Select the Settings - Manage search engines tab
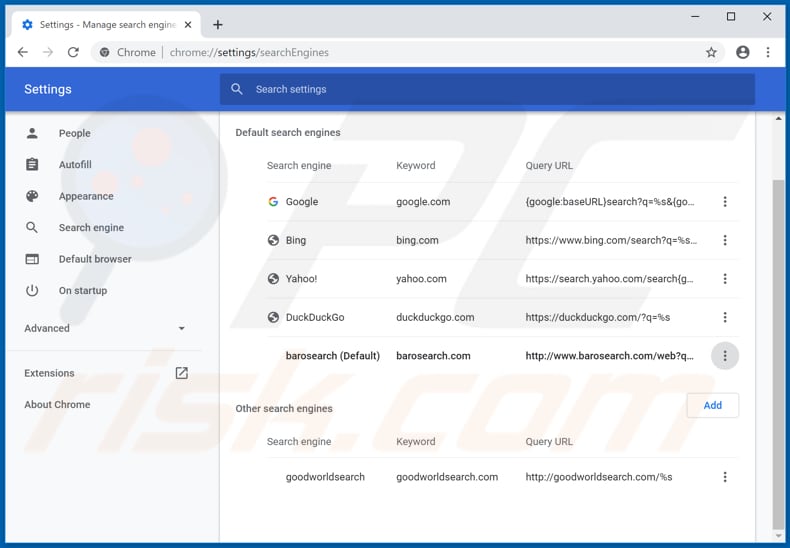The height and width of the screenshot is (548, 790). 107,25
